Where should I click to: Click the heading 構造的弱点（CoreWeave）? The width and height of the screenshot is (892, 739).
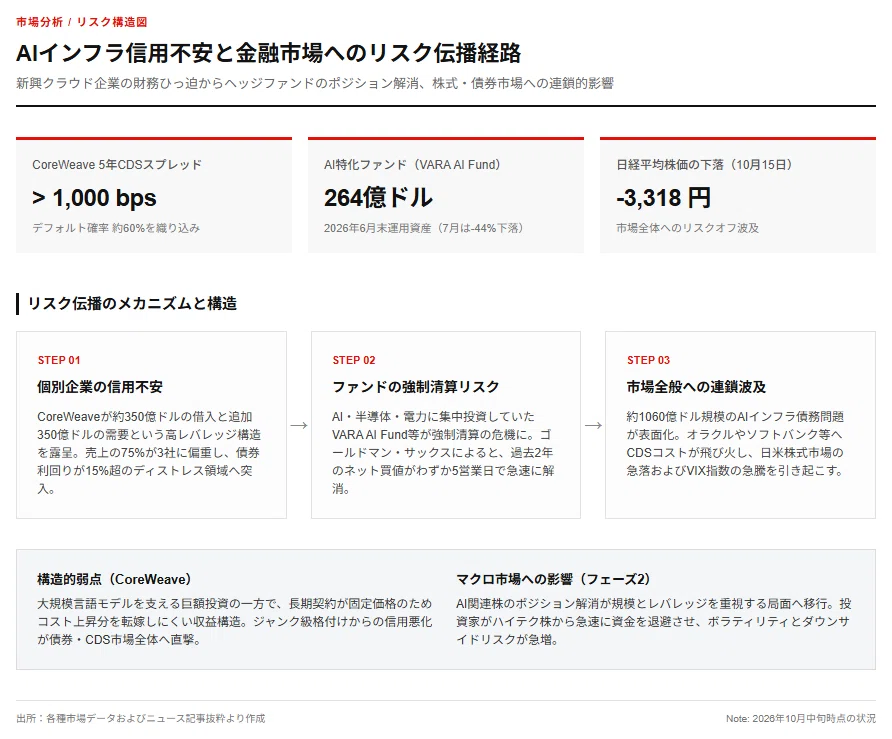(x=115, y=579)
